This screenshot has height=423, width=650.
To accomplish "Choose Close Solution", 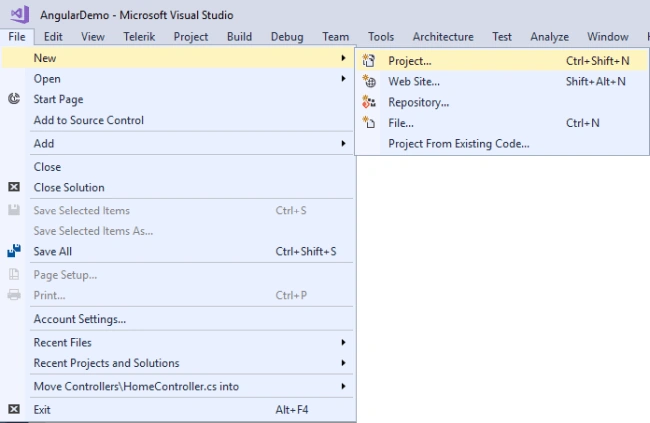I will coord(178,187).
